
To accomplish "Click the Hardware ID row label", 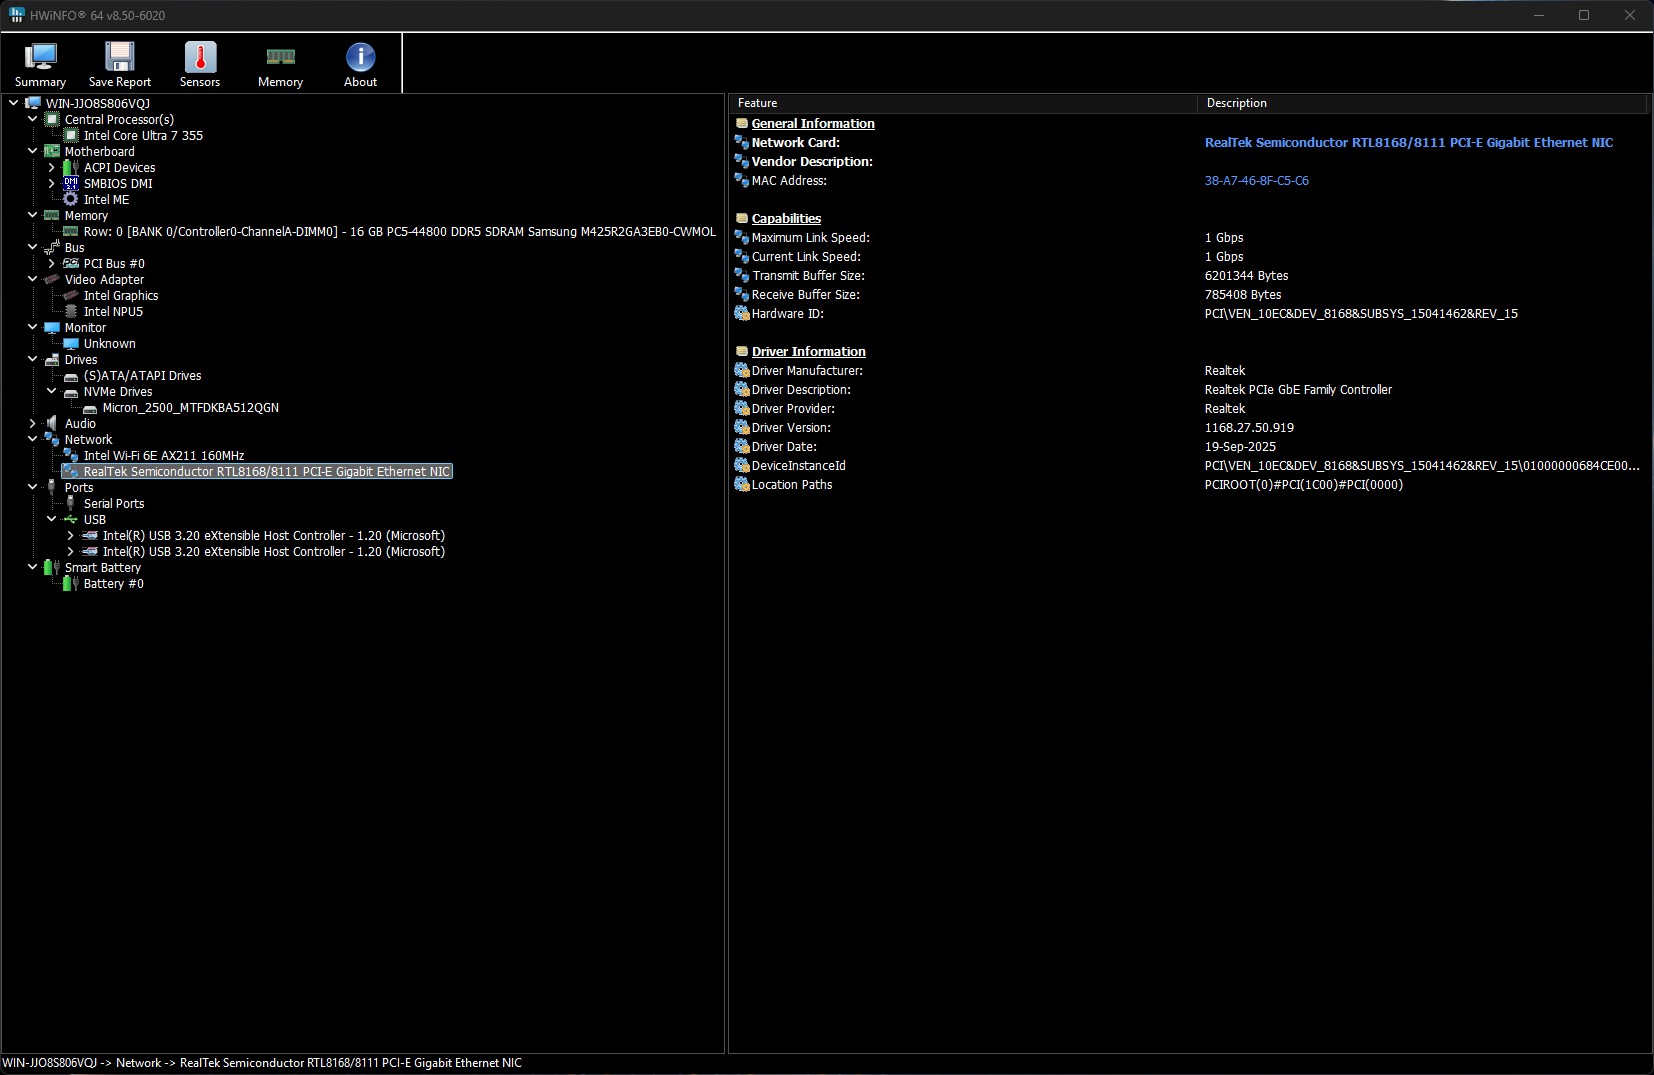I will (788, 314).
